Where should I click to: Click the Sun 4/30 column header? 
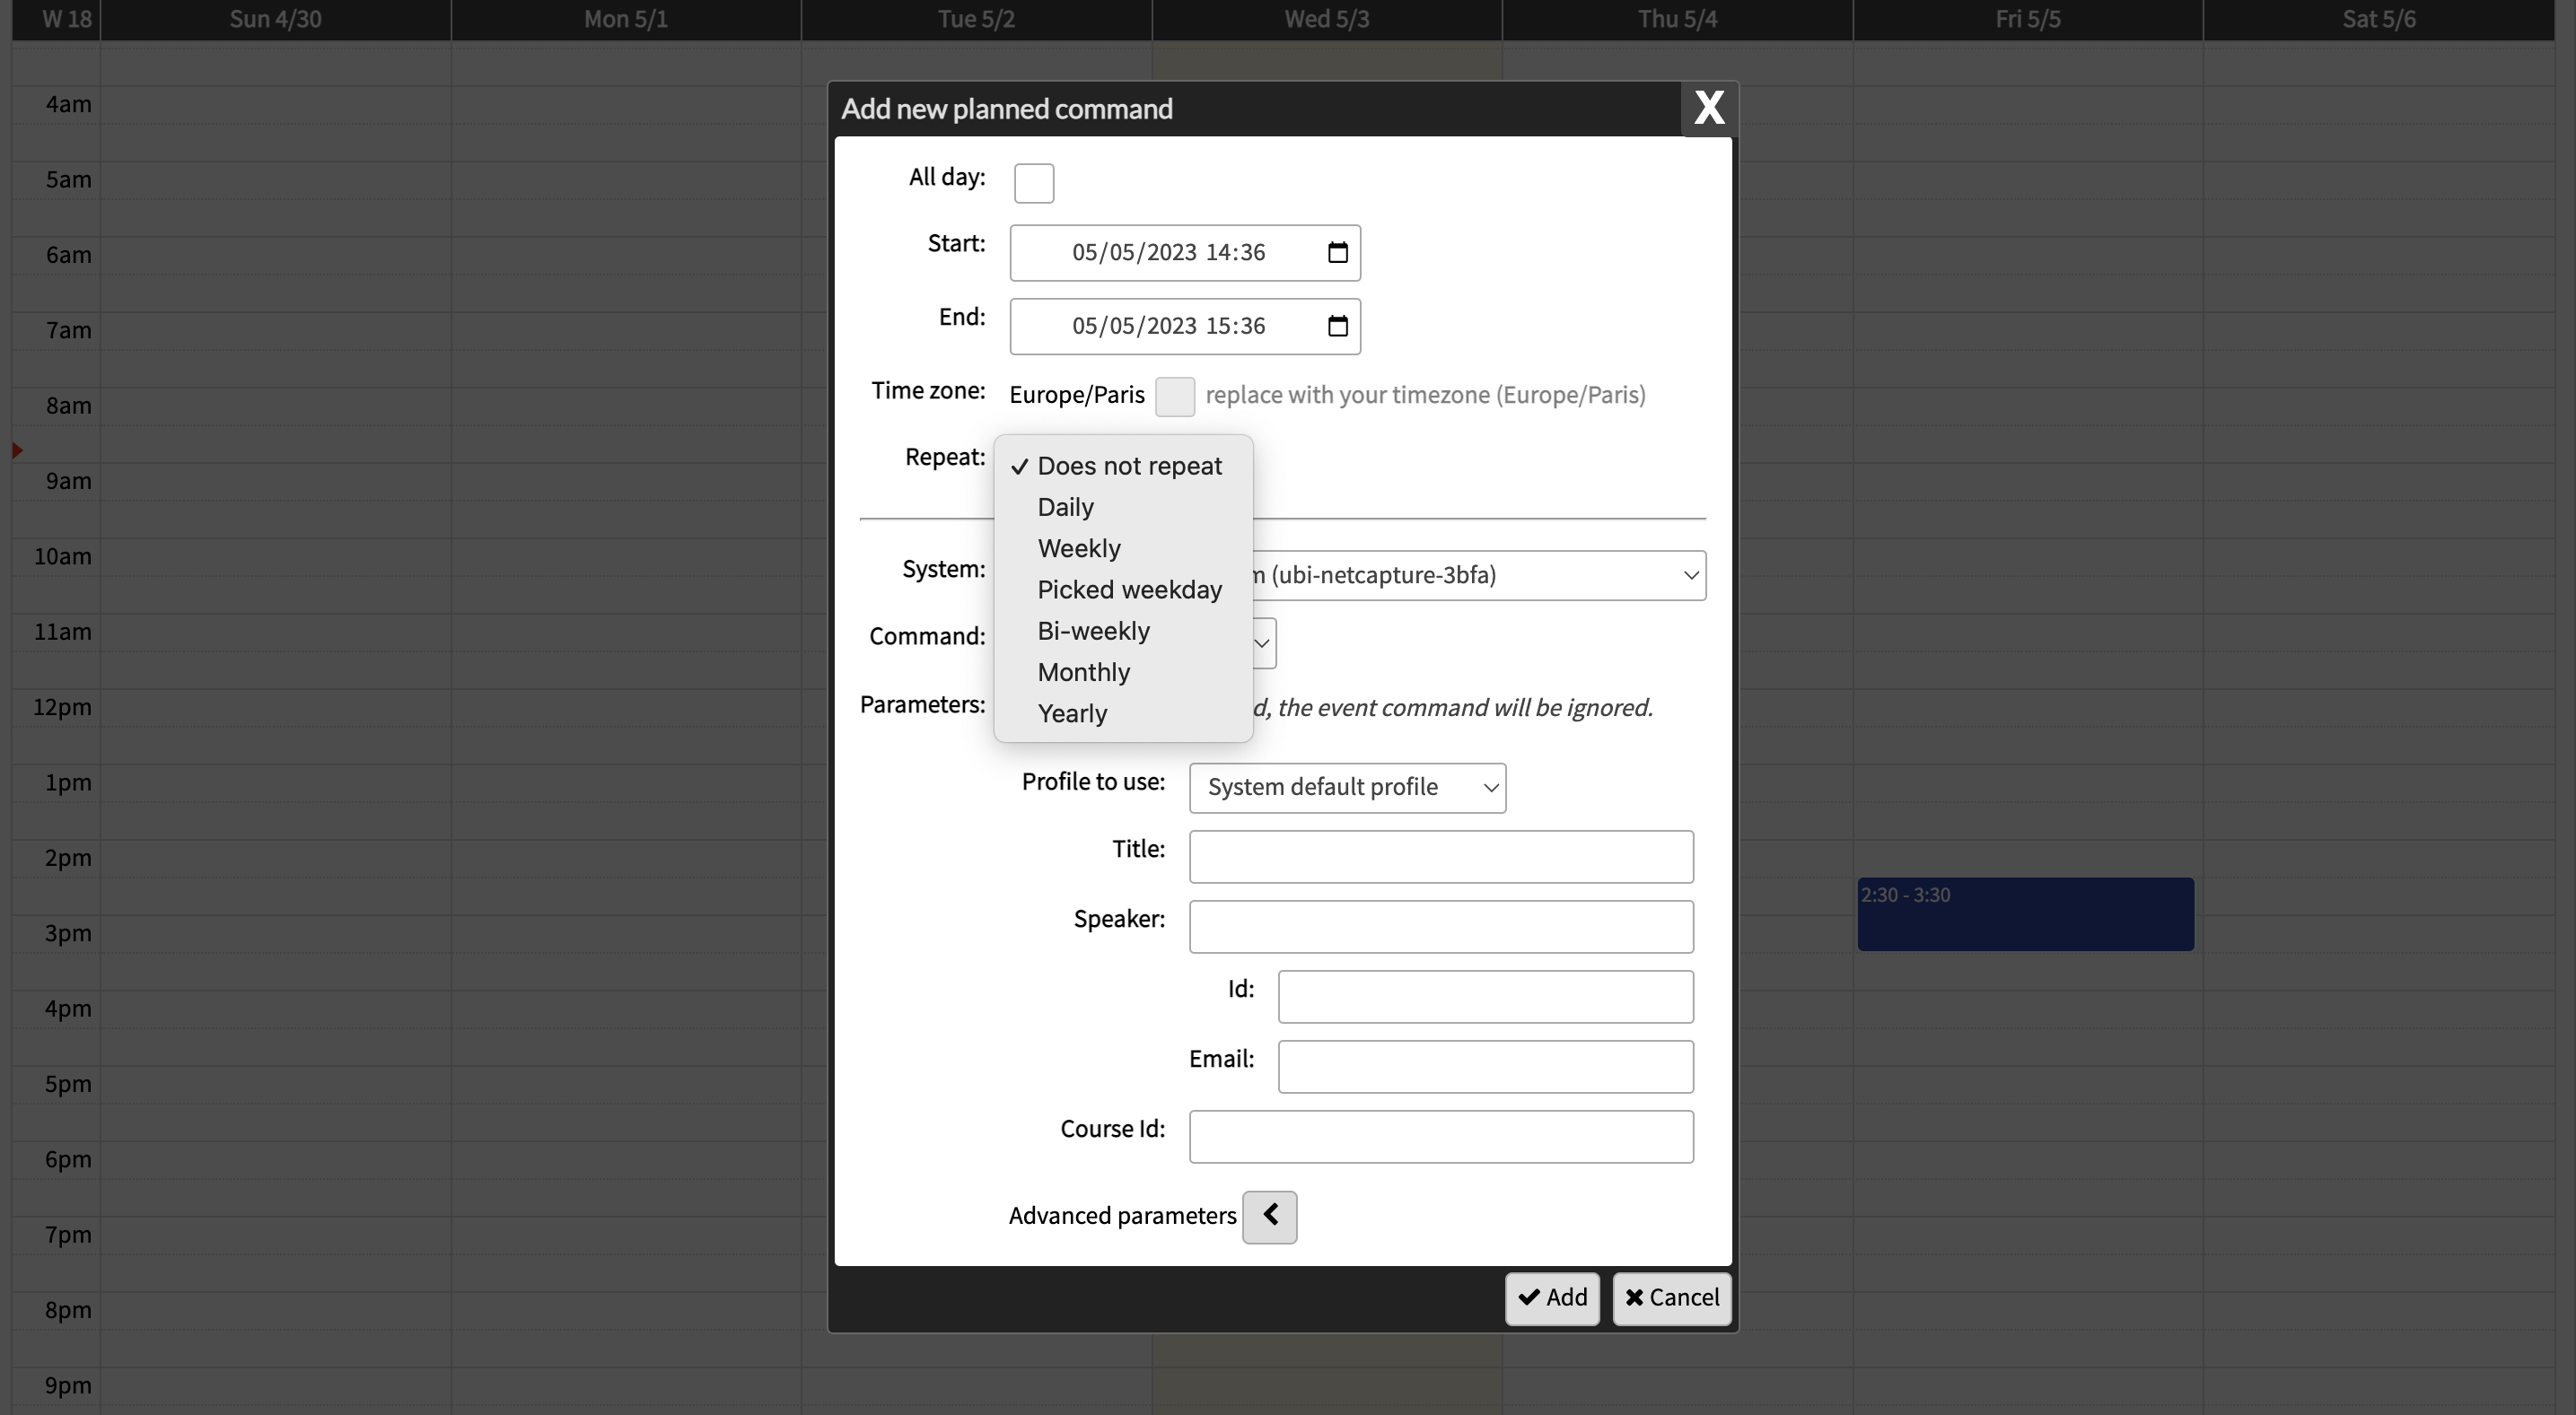click(x=275, y=20)
